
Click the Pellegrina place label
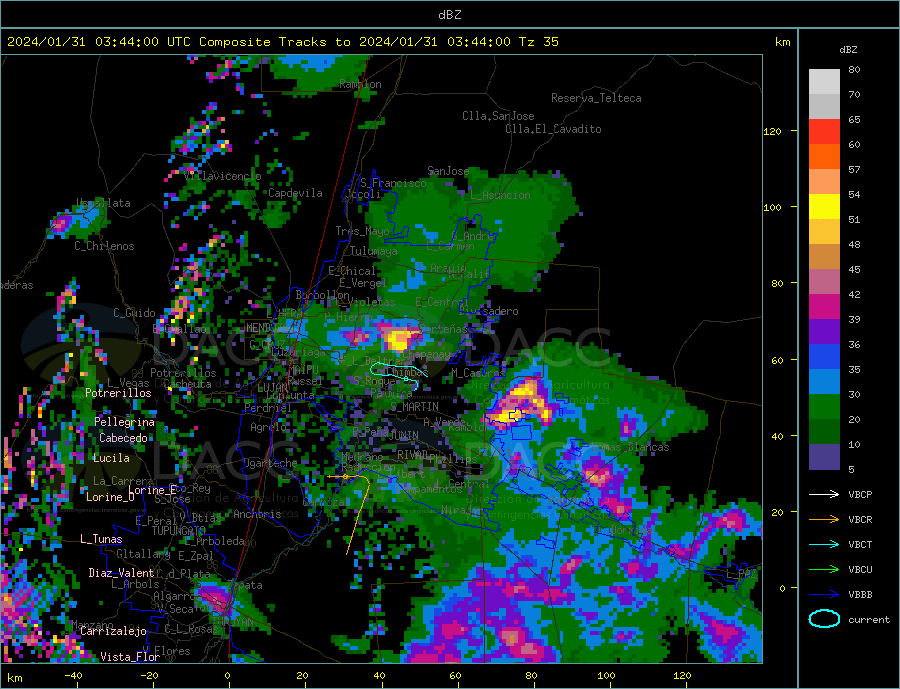(125, 422)
